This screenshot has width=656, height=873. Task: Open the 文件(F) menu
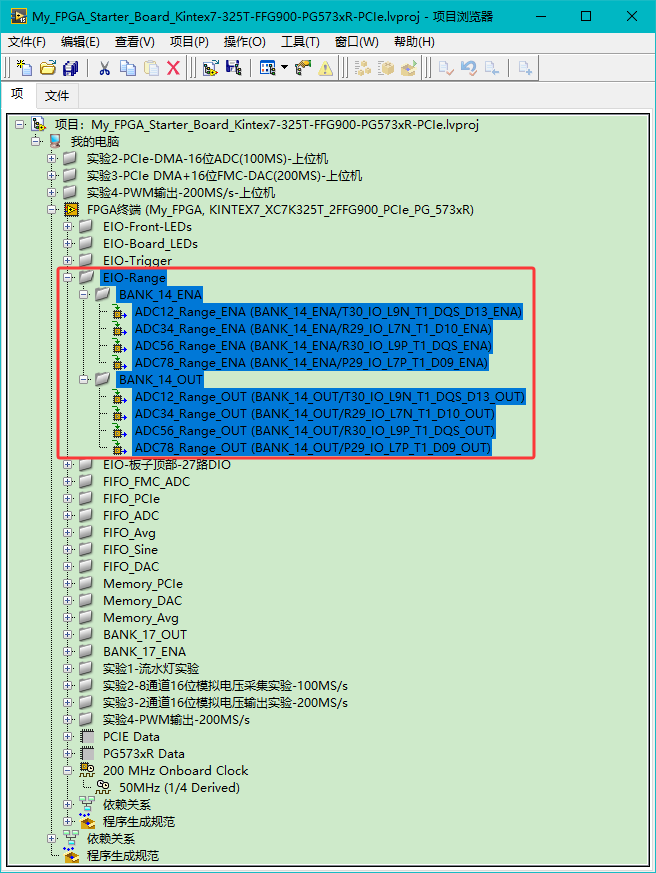[27, 42]
